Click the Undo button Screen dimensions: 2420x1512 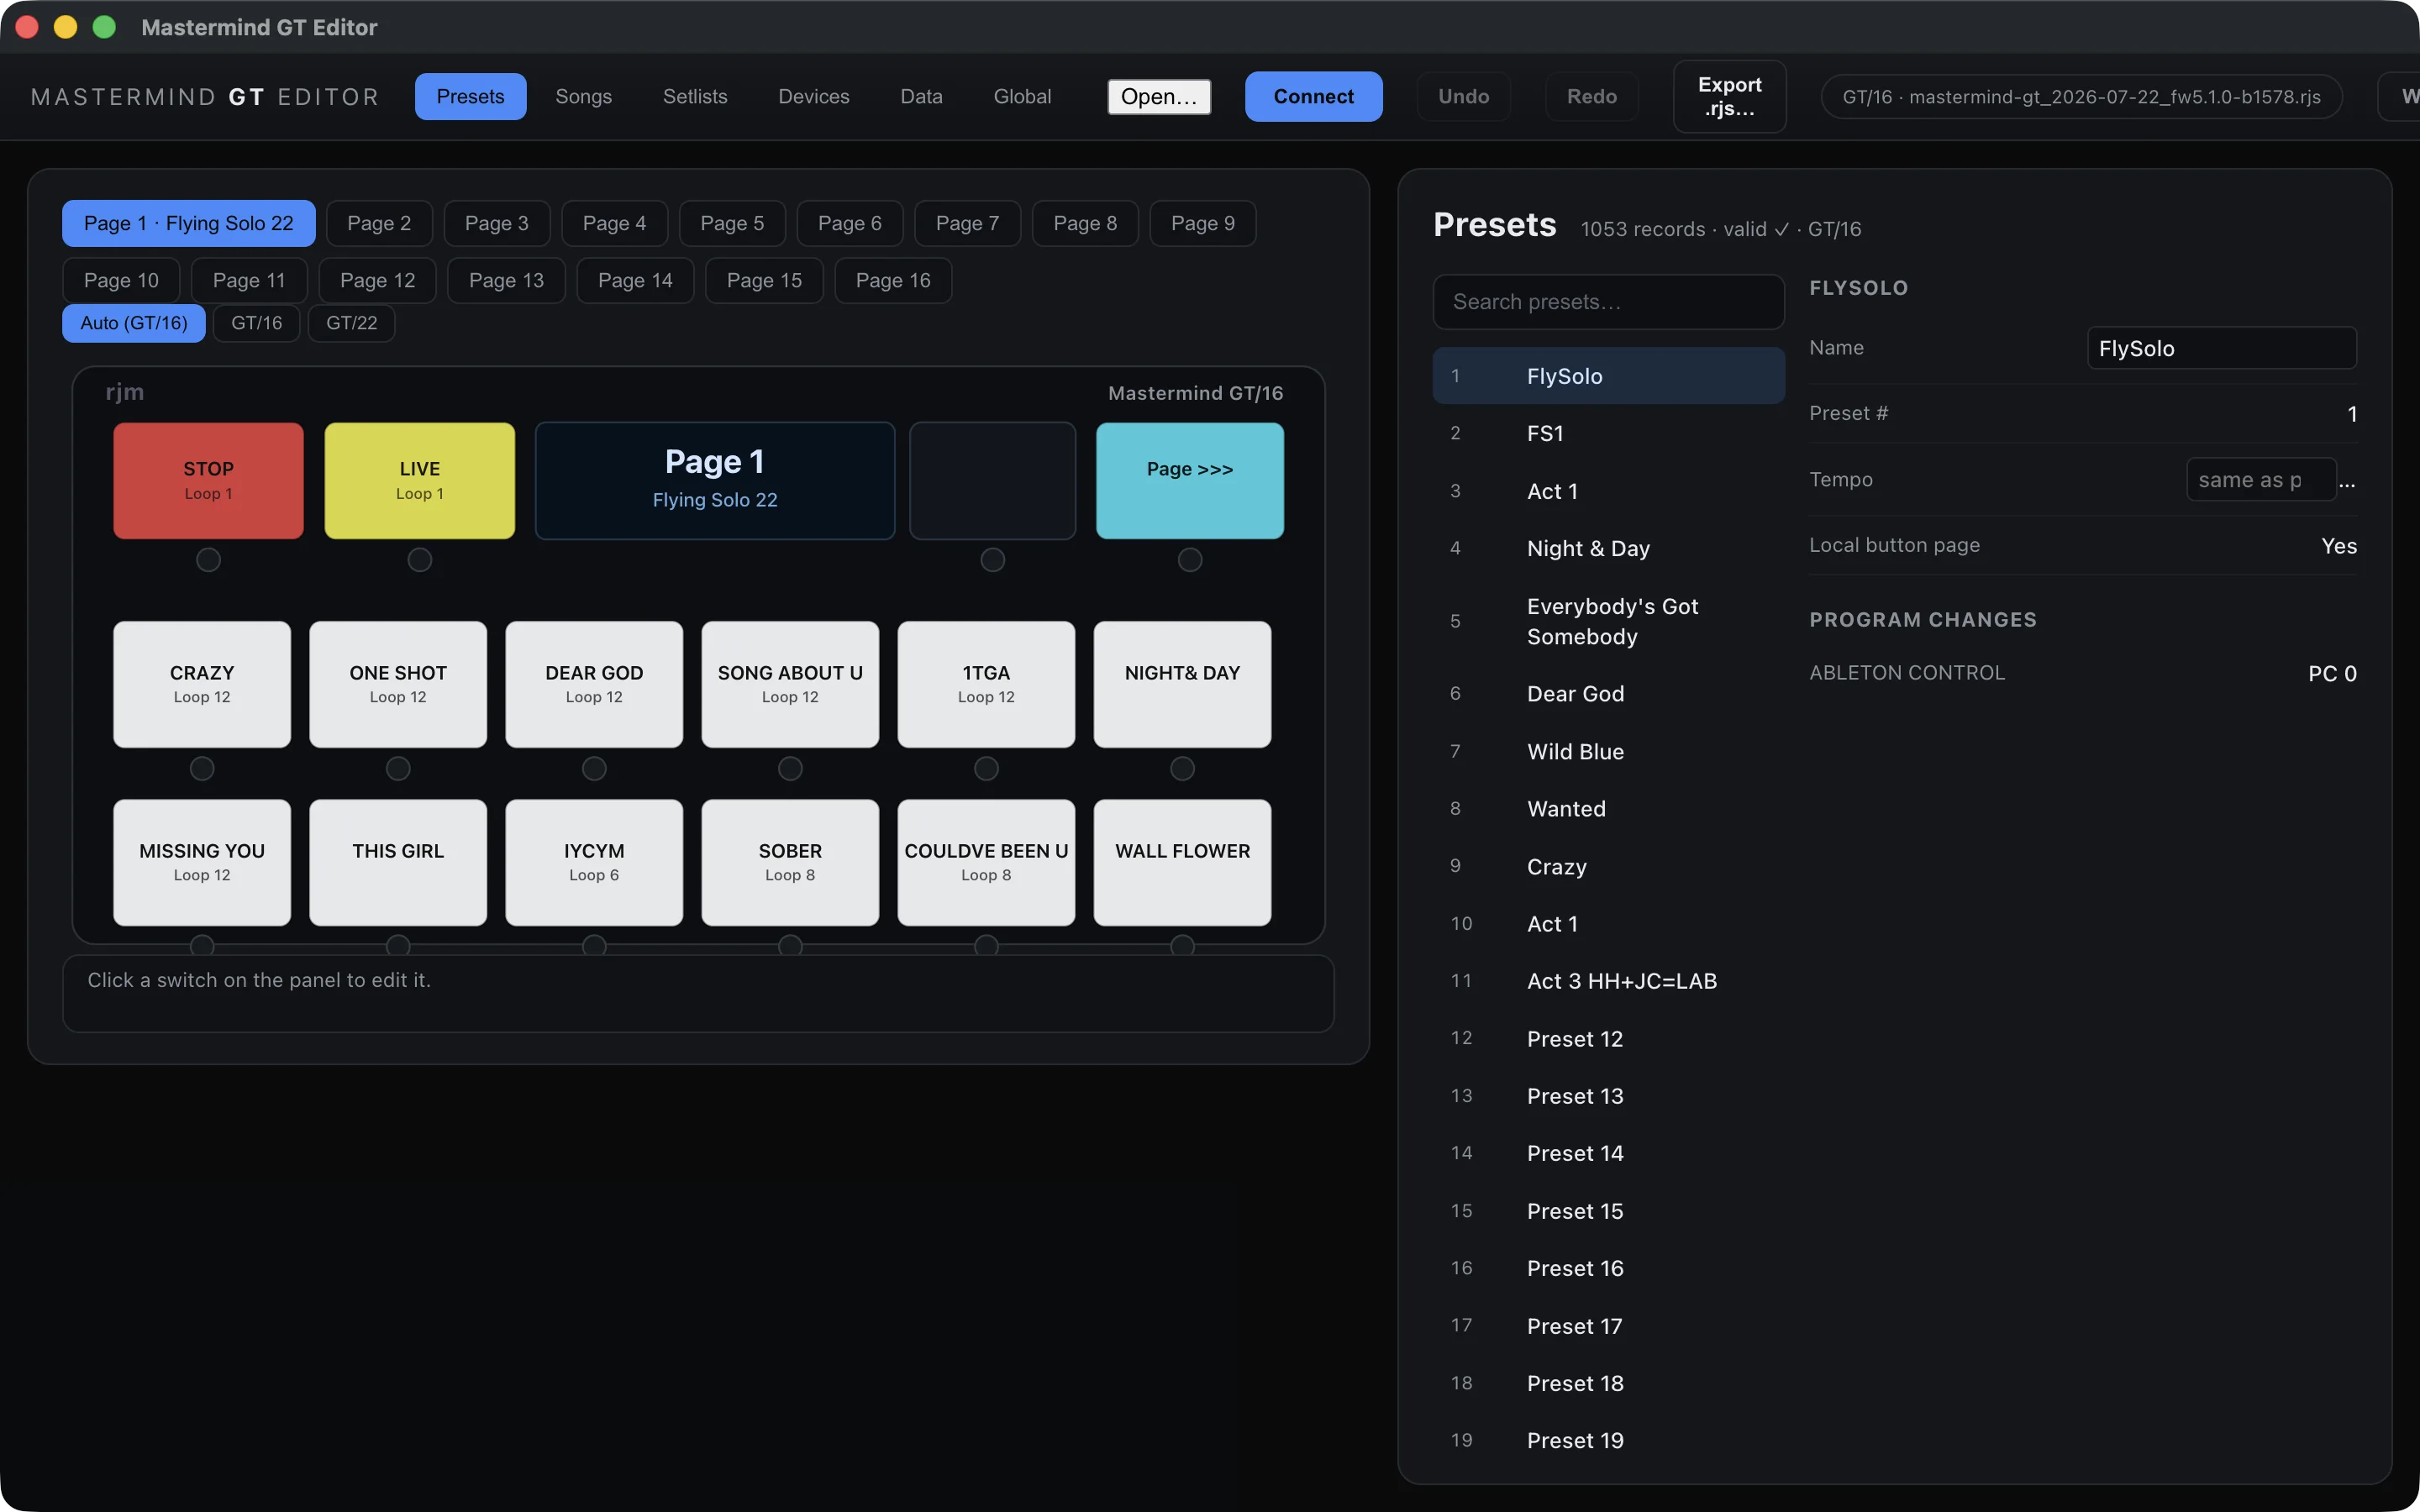[1463, 96]
